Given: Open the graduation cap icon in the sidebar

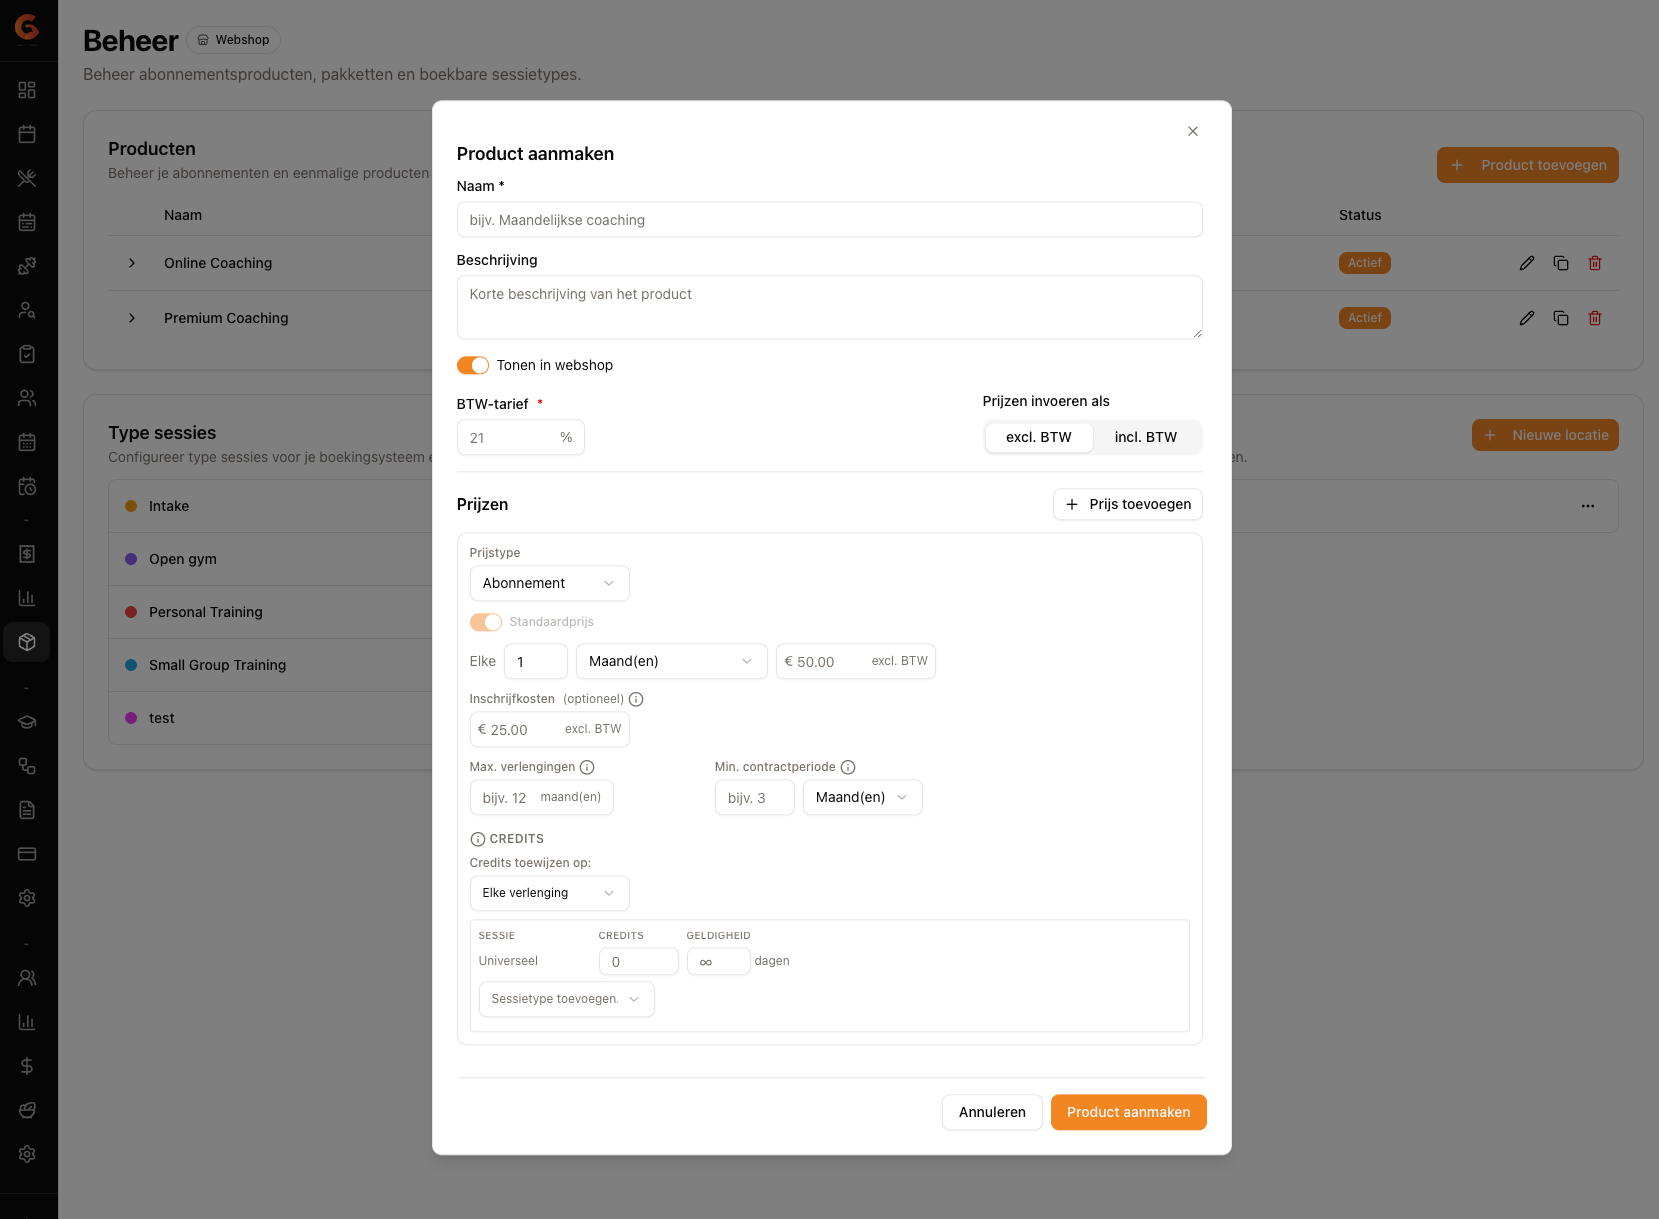Looking at the screenshot, I should pyautogui.click(x=27, y=722).
